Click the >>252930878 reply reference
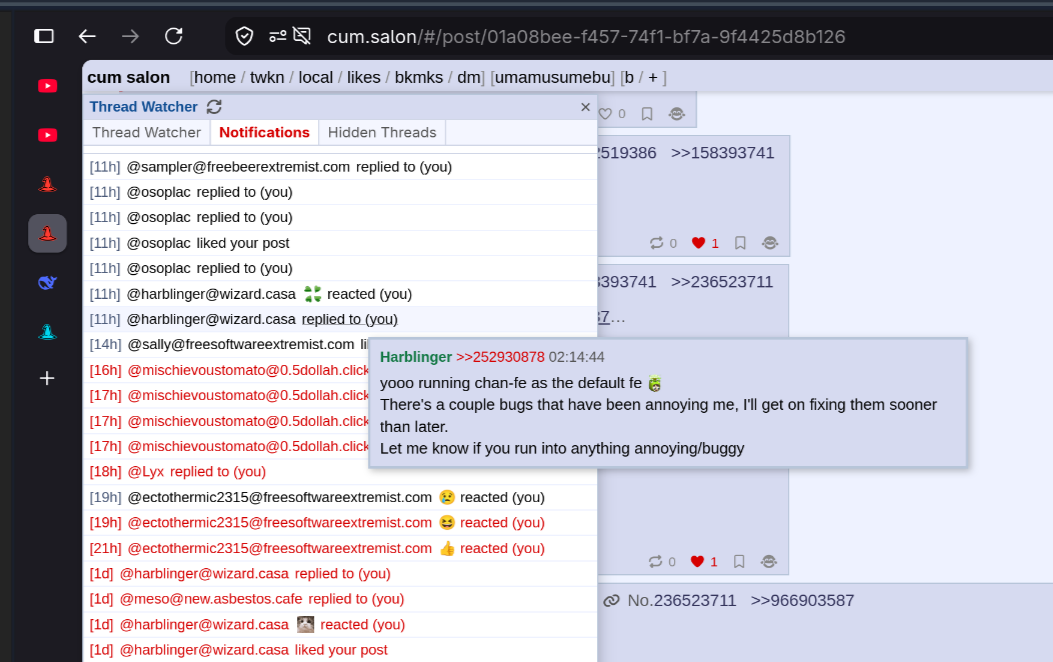 coord(500,357)
